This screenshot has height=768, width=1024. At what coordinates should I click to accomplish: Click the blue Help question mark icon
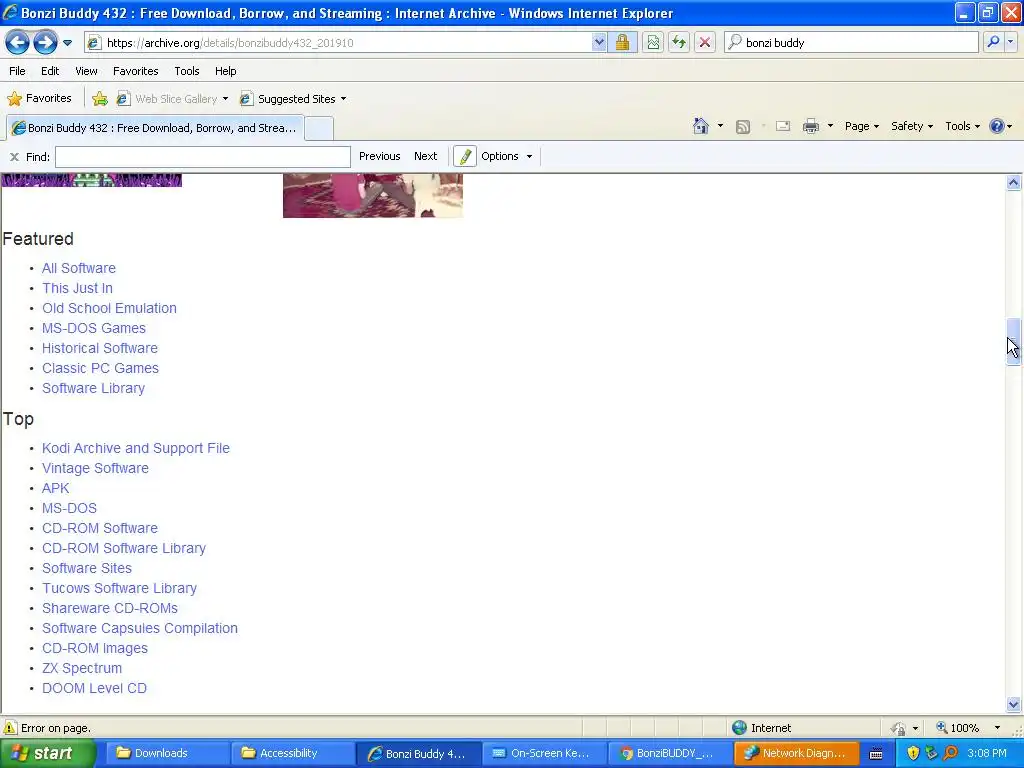997,126
